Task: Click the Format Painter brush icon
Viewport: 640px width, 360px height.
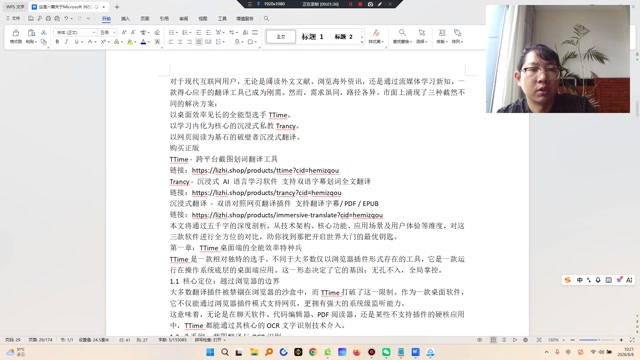Action: click(16, 33)
